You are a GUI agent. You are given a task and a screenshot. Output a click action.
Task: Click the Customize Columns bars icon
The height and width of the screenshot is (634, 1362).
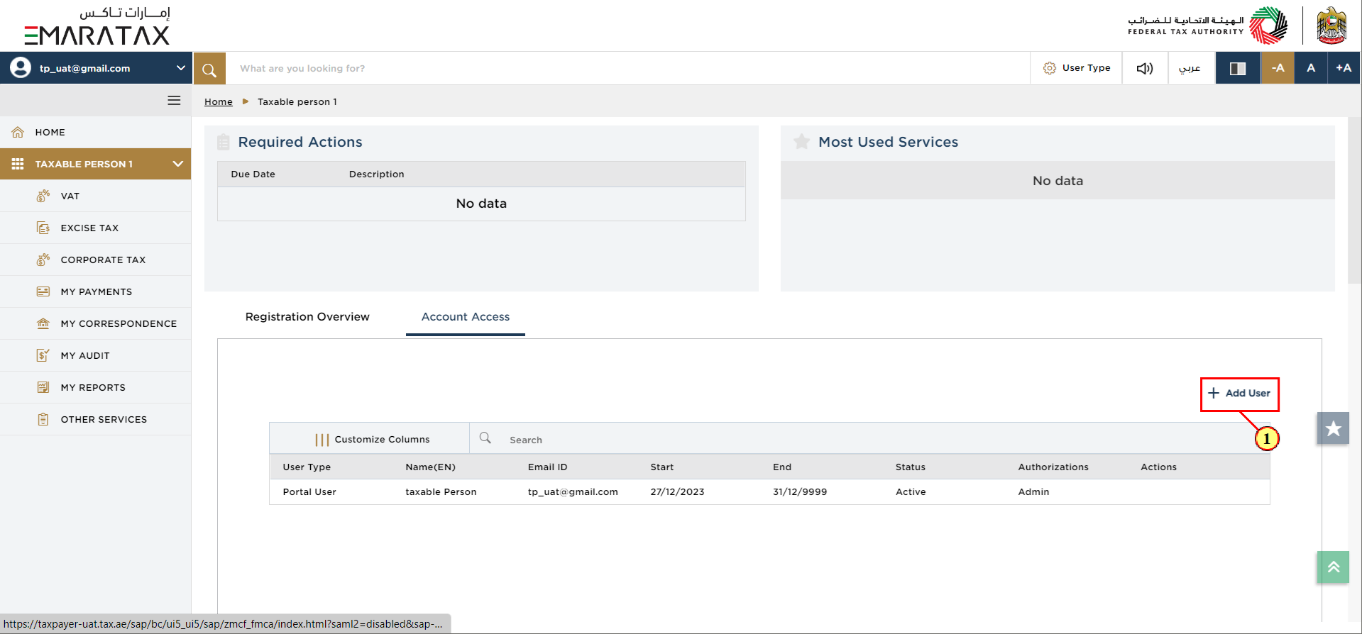(322, 439)
